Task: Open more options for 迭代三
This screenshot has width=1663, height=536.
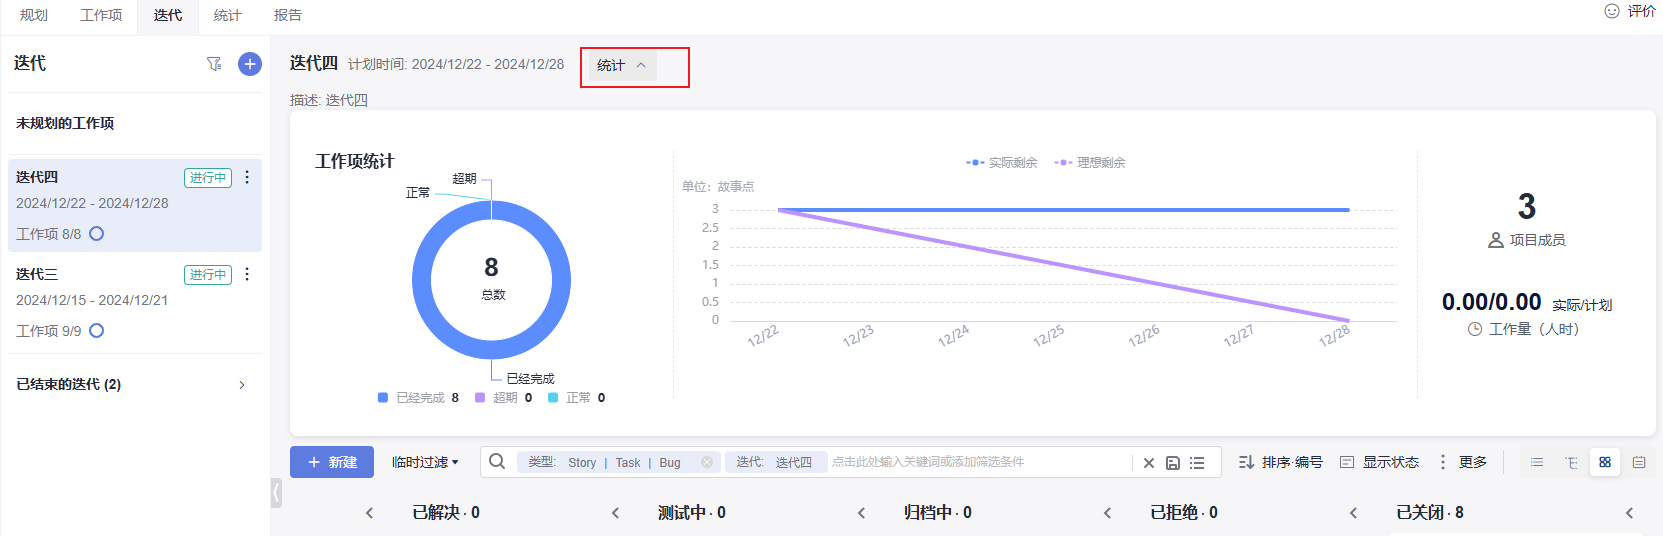Action: point(247,274)
